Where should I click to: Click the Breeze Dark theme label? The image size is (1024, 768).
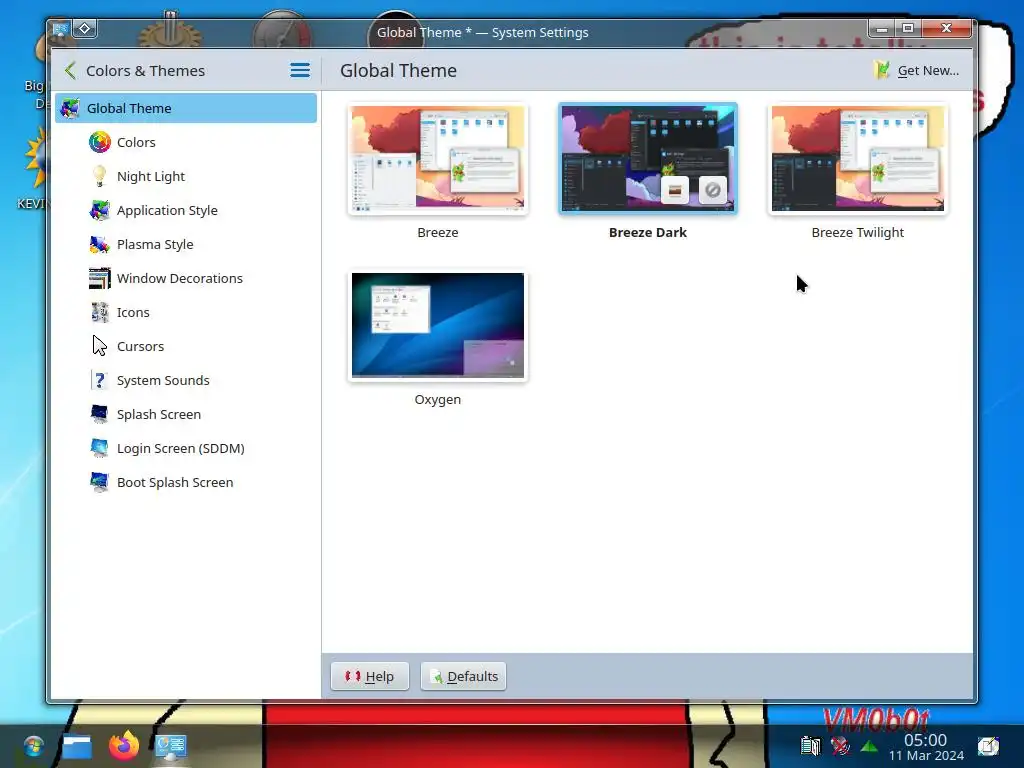pyautogui.click(x=648, y=232)
